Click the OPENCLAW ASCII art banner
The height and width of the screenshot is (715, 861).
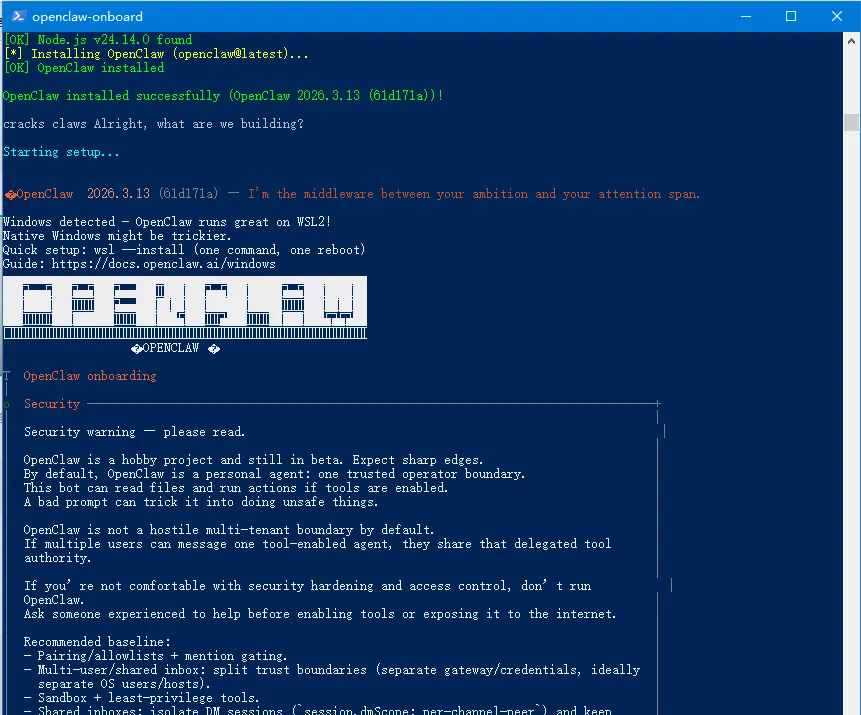185,307
